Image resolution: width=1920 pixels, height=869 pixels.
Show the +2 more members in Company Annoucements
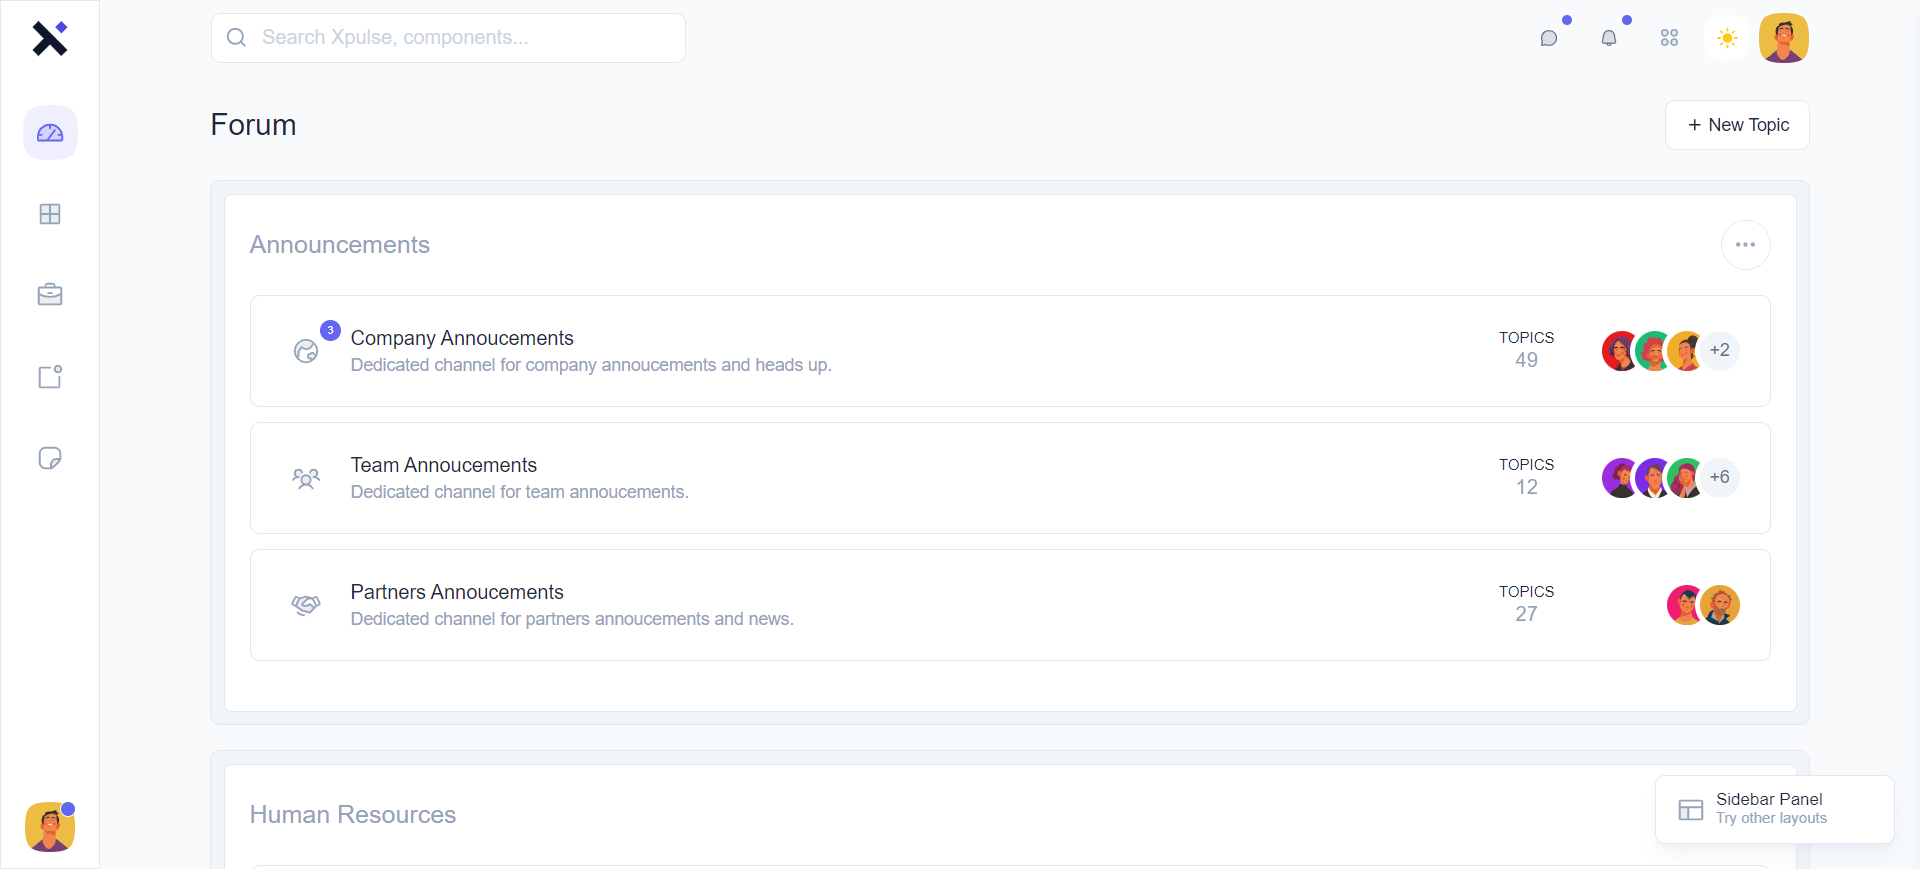coord(1720,351)
